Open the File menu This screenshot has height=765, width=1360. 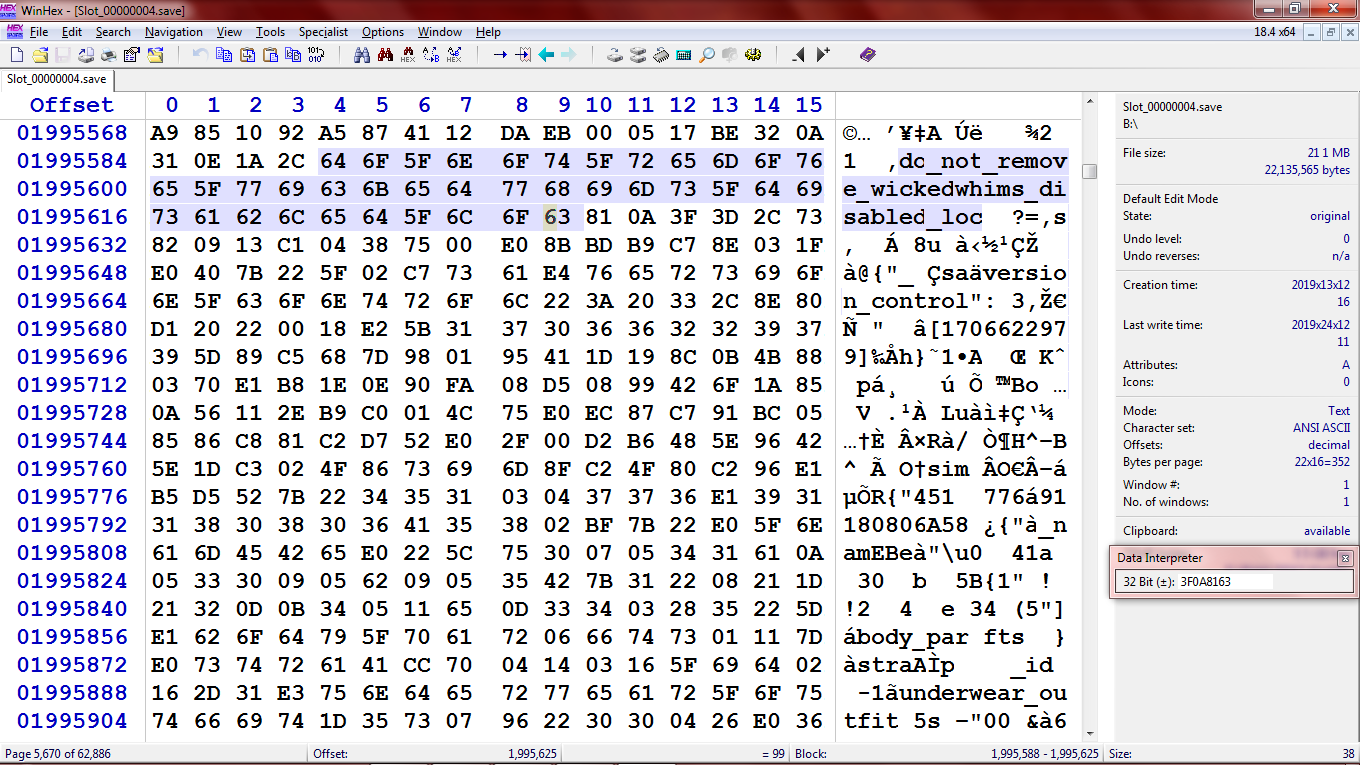(39, 32)
